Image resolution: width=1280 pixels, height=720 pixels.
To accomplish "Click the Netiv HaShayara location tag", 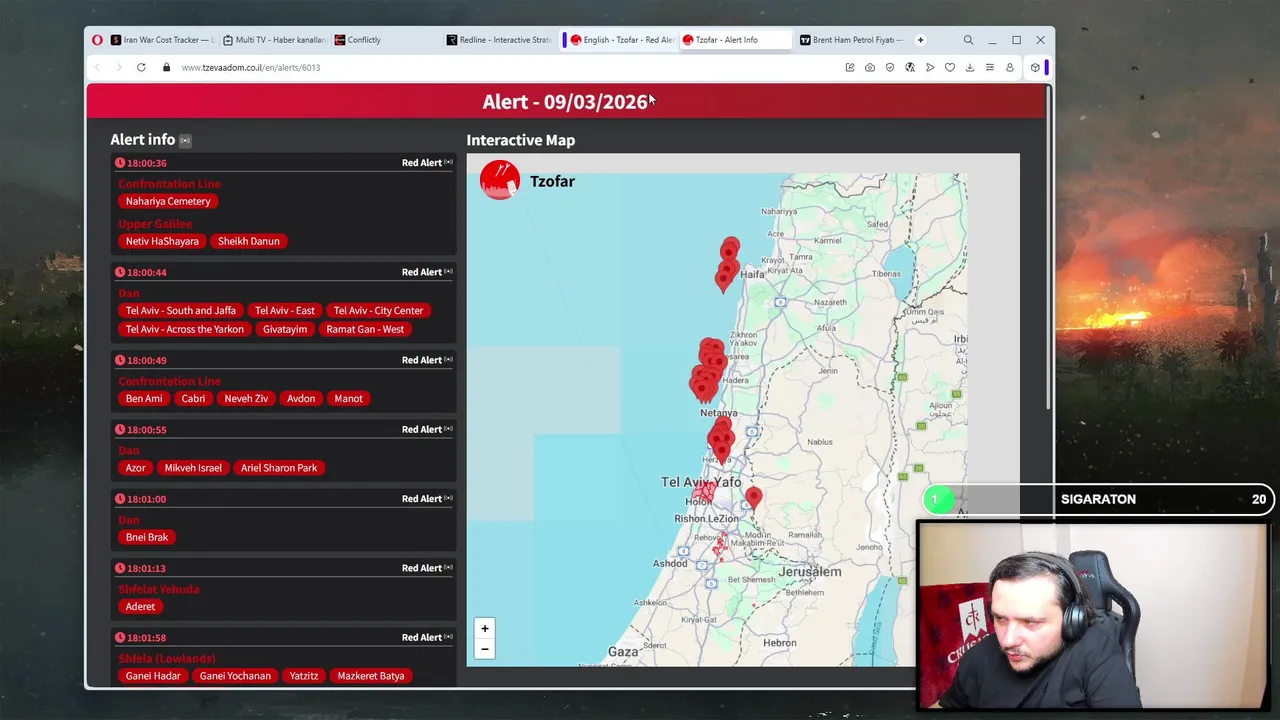I will (162, 241).
